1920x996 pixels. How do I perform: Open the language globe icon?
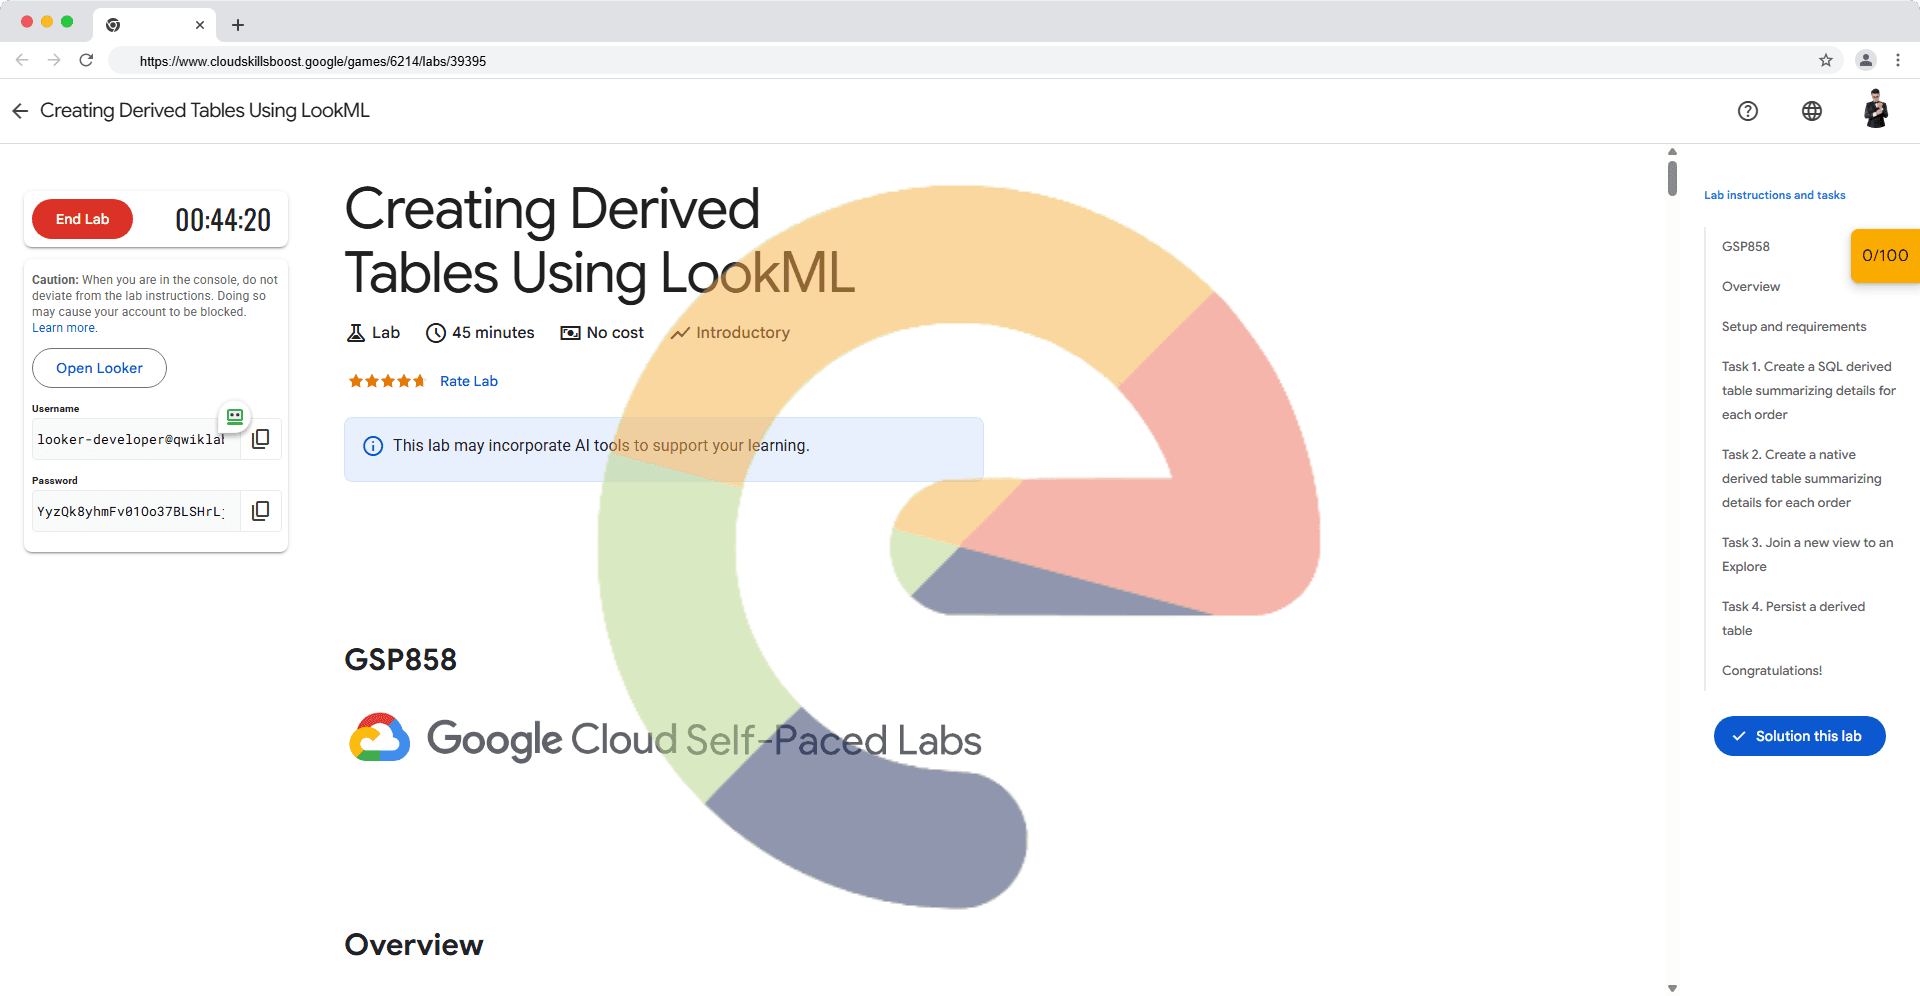point(1811,111)
